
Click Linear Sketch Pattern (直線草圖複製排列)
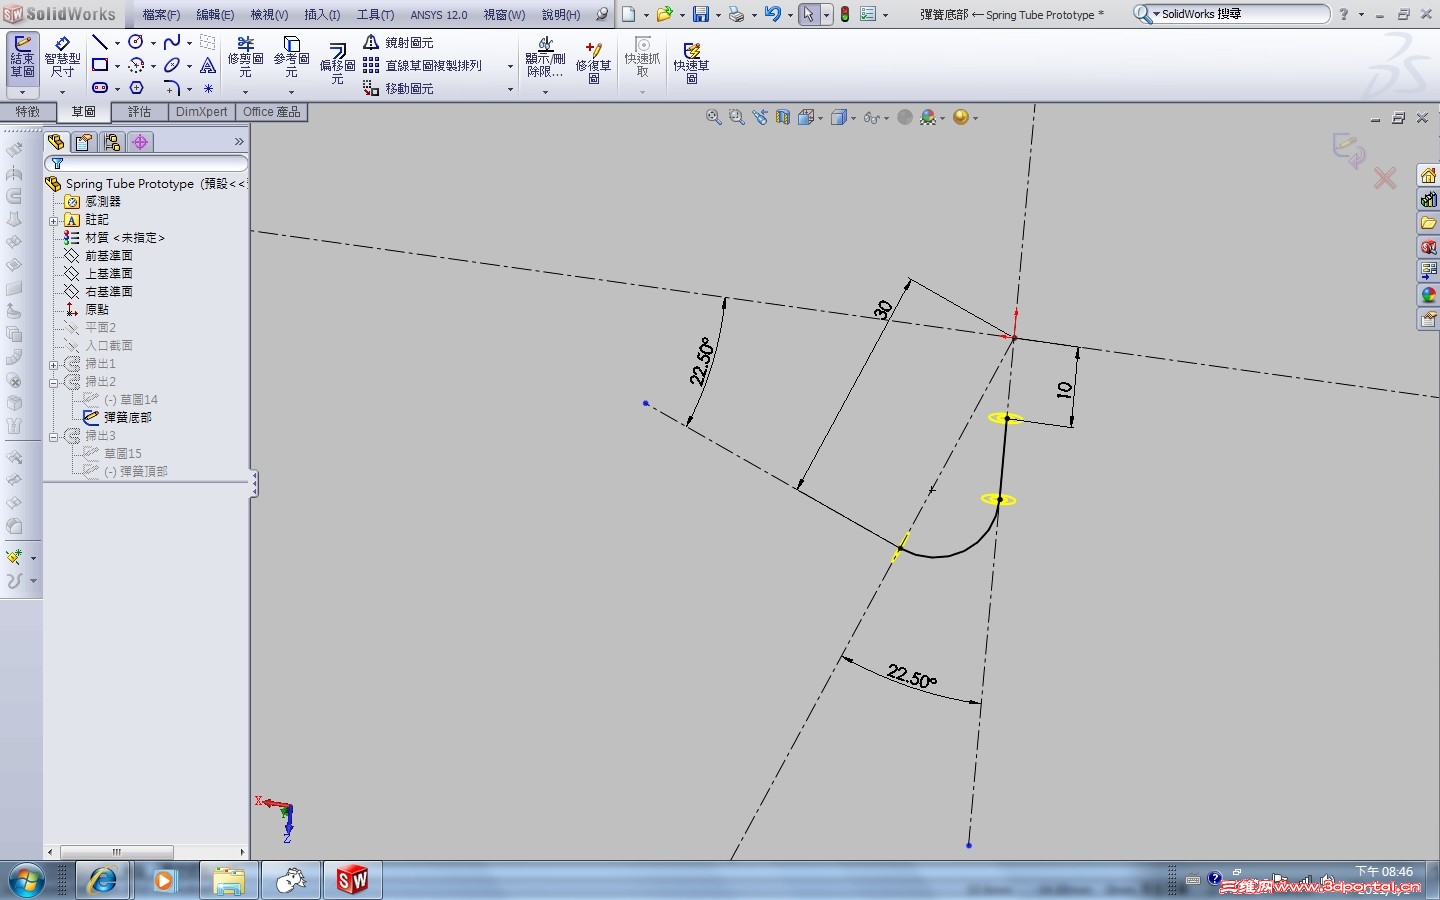(x=422, y=65)
